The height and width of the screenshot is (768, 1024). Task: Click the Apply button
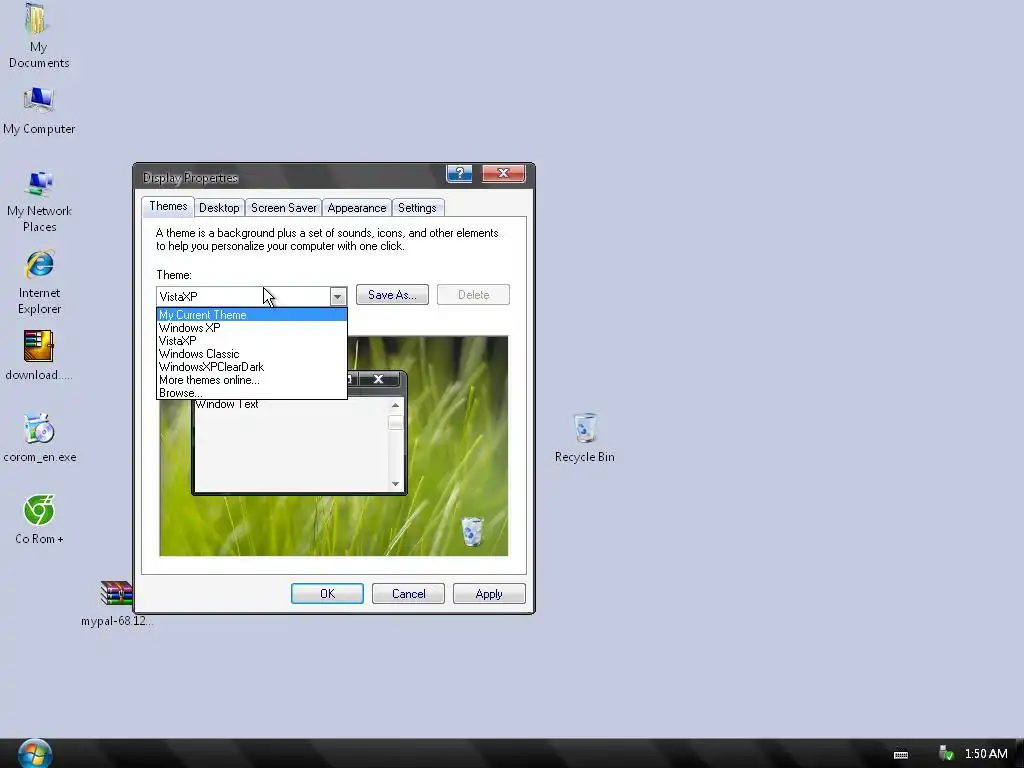coord(489,594)
